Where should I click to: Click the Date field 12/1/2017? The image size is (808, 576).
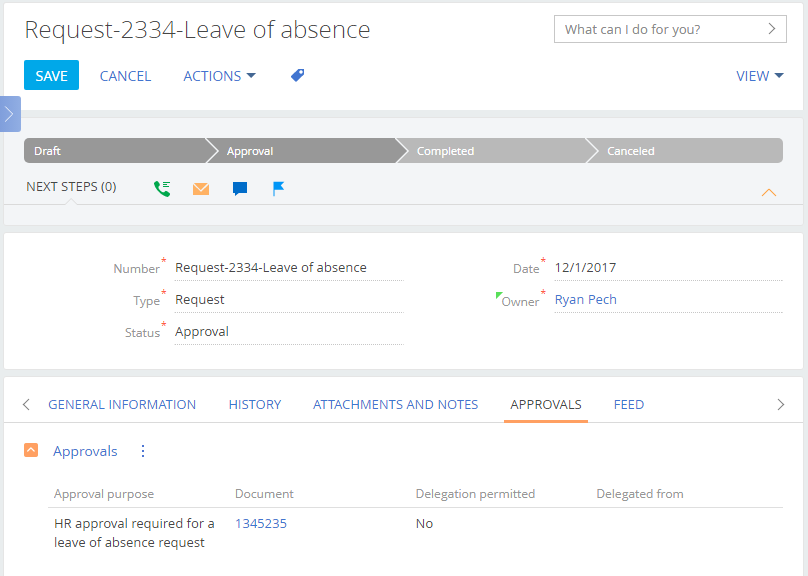(x=668, y=268)
